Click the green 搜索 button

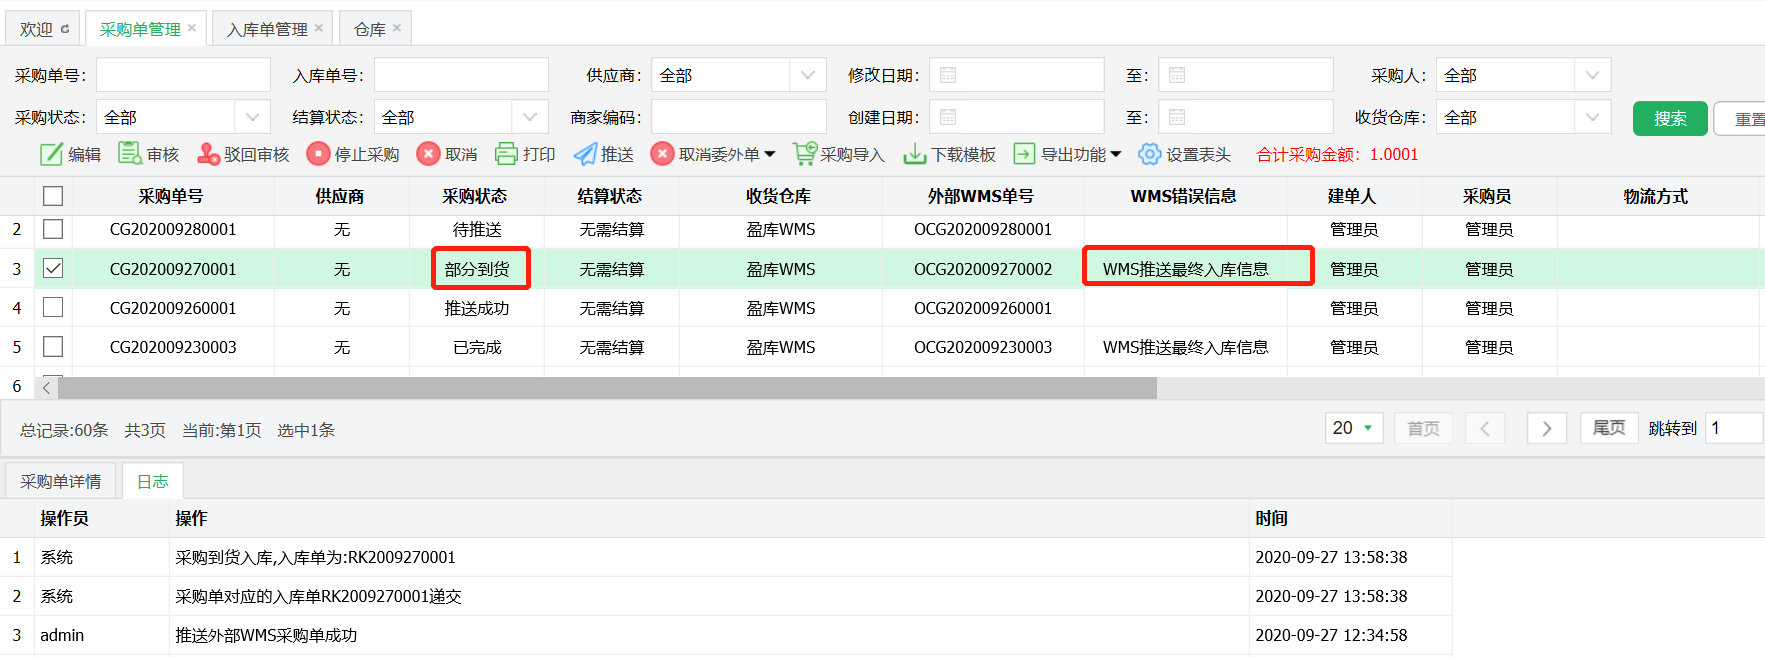click(1670, 118)
